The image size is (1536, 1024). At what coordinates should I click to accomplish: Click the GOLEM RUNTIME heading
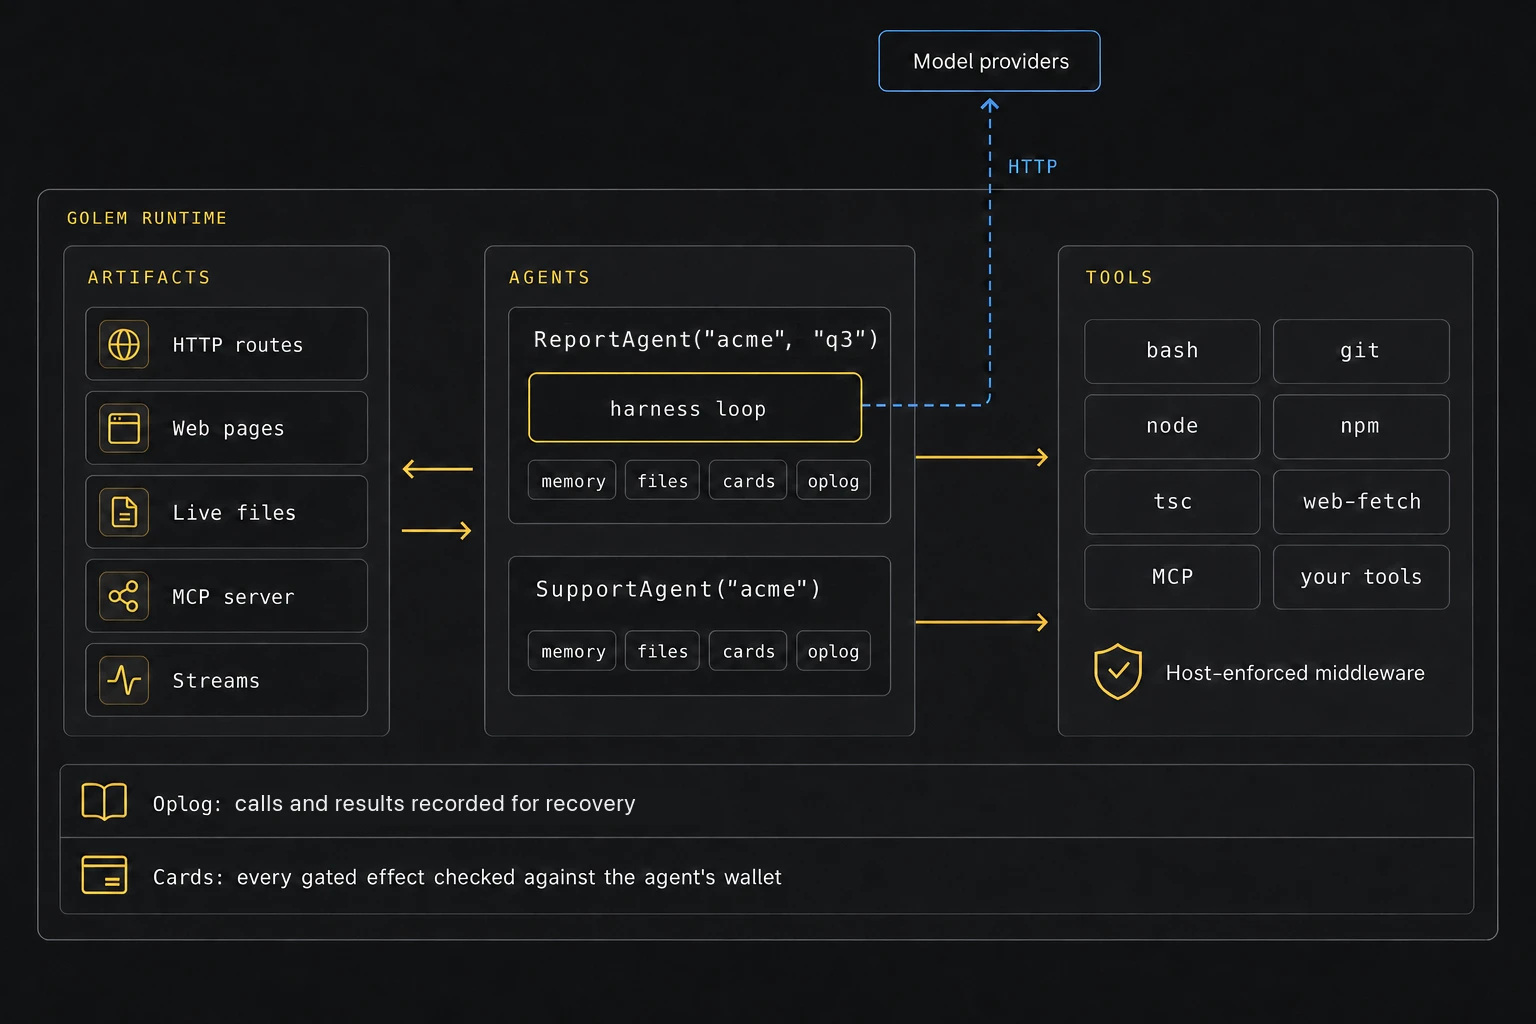pos(147,218)
